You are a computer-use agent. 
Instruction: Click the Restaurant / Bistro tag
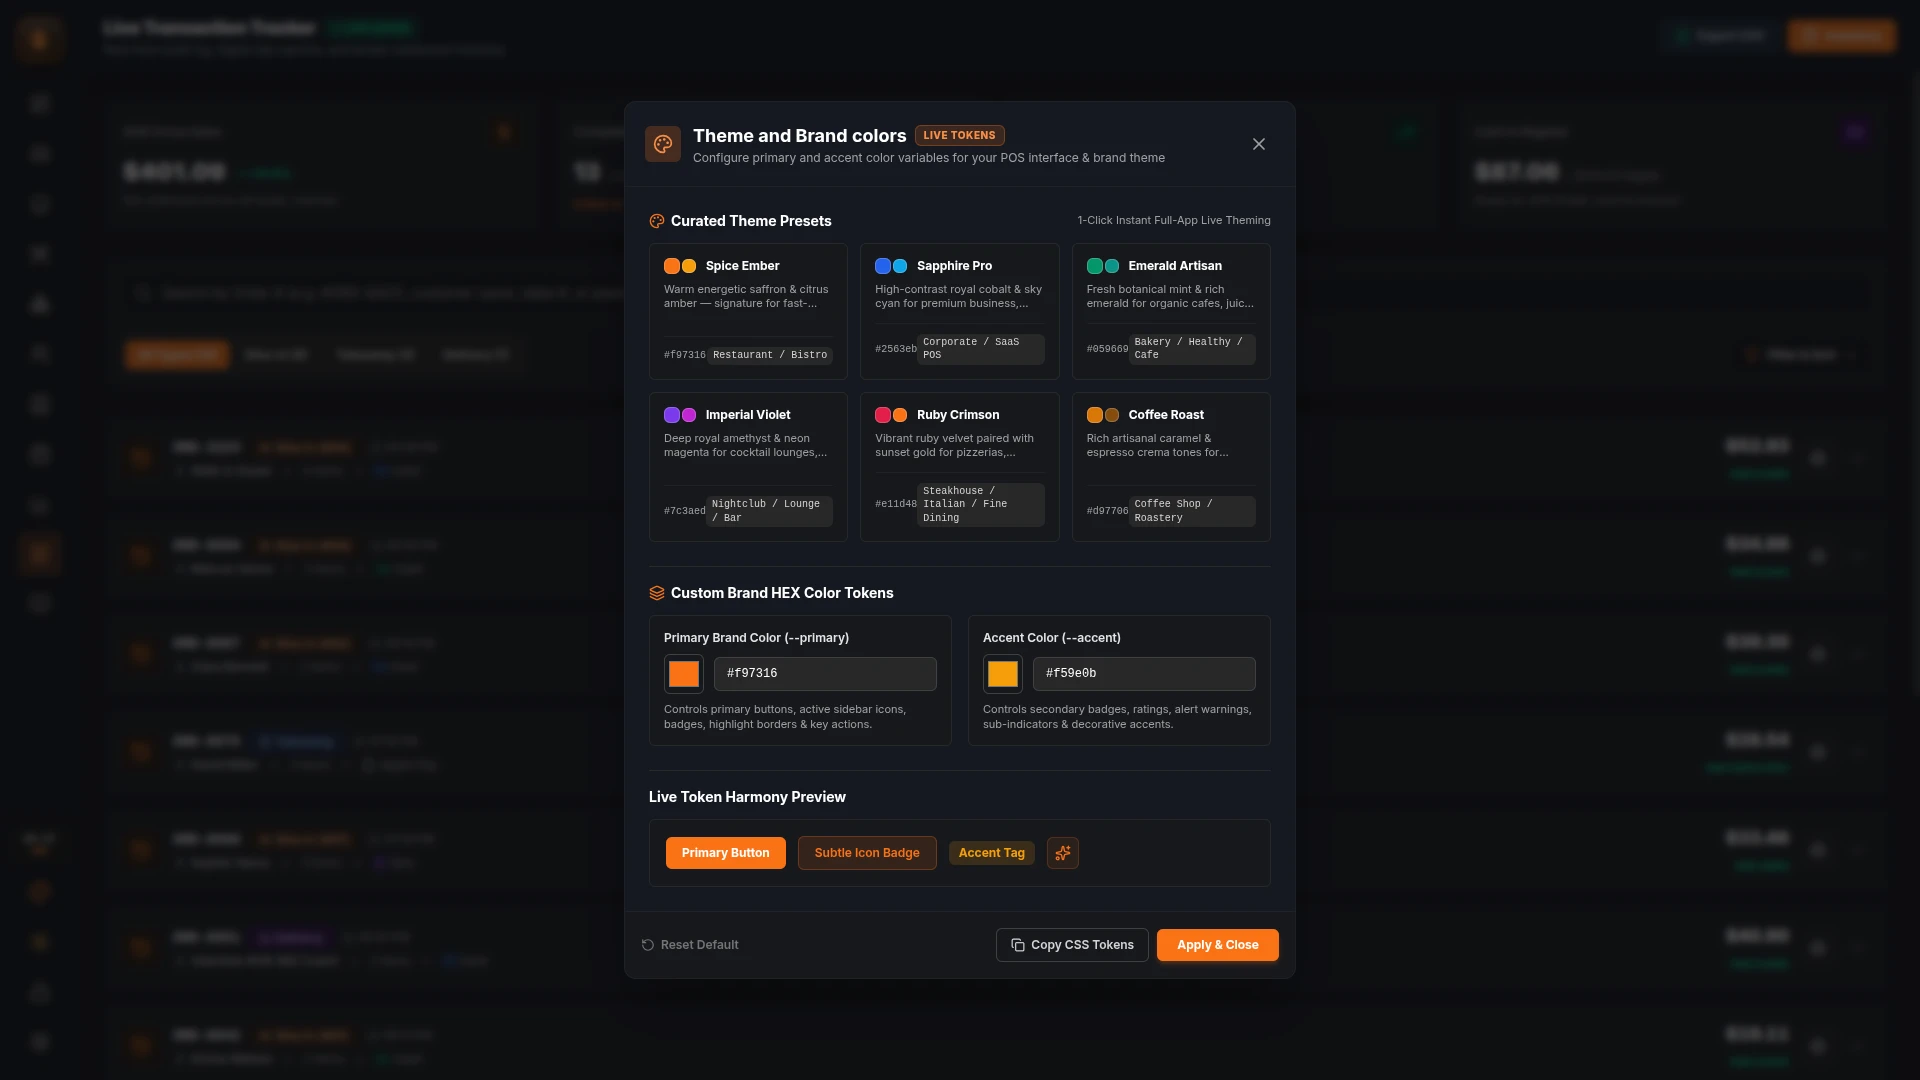point(770,355)
